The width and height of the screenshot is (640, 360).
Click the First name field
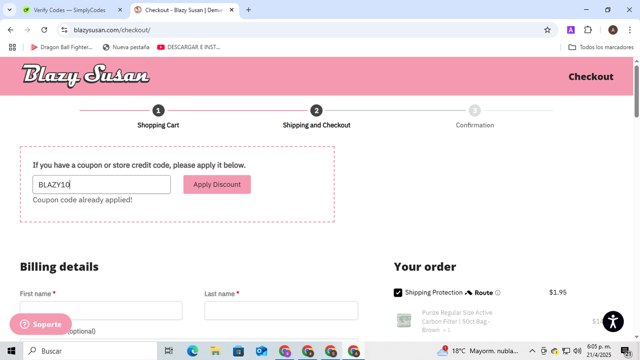click(x=101, y=311)
